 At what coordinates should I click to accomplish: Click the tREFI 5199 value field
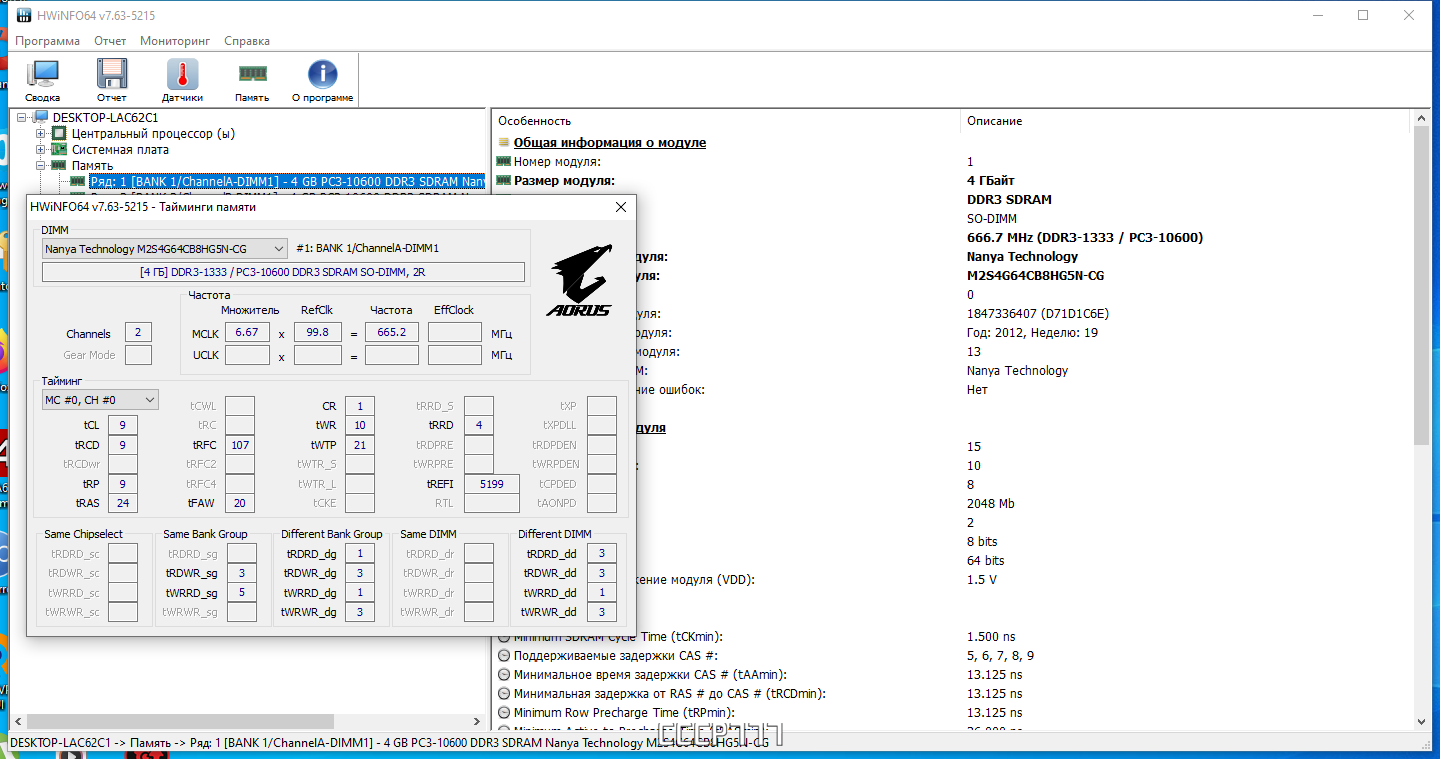(x=492, y=484)
